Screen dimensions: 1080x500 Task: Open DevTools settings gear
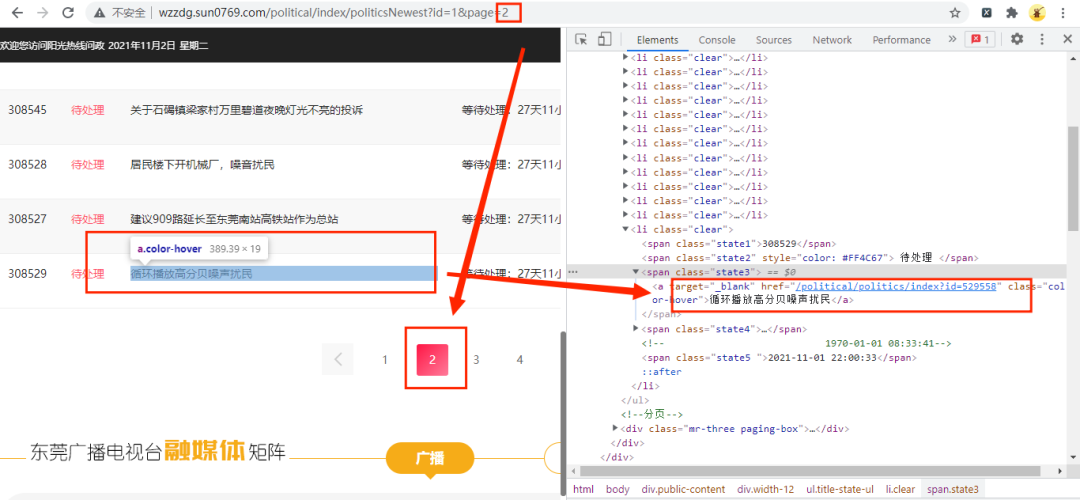tap(1017, 39)
